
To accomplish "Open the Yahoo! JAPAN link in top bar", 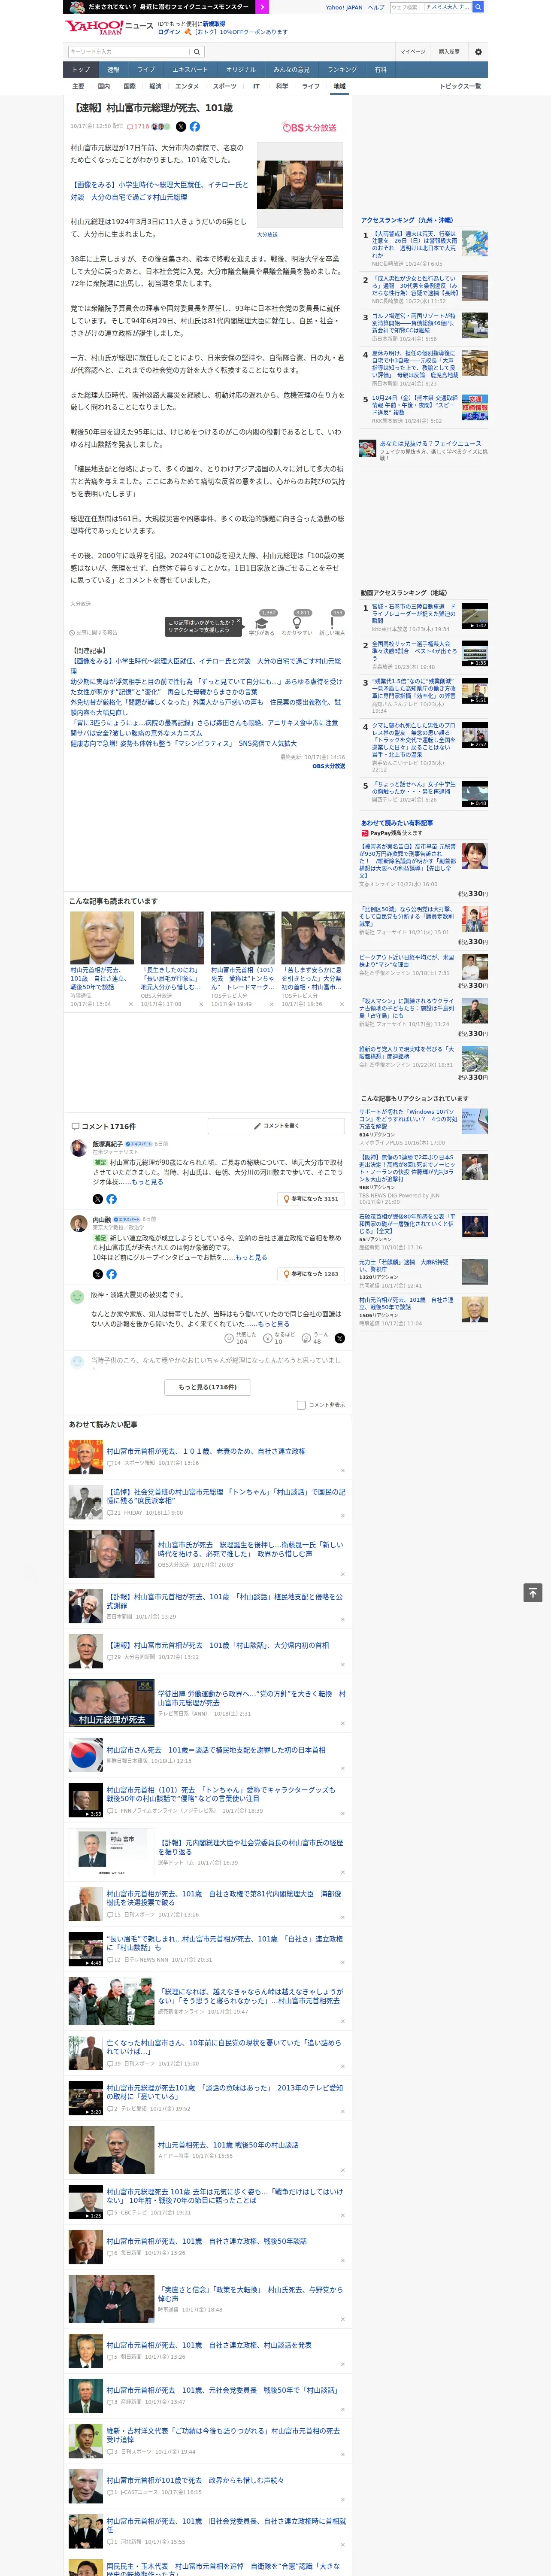I will point(344,7).
